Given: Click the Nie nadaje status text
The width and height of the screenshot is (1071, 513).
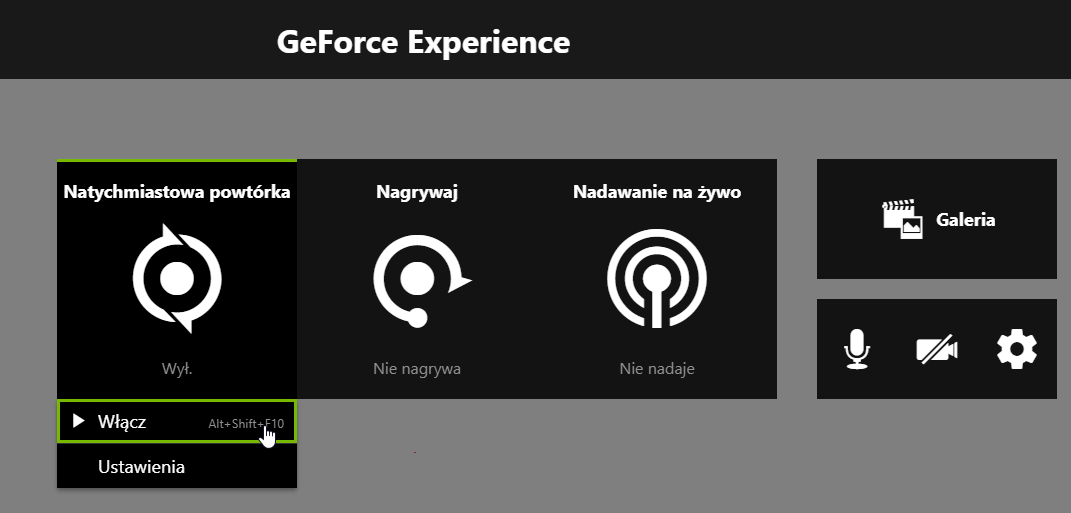Looking at the screenshot, I should tap(656, 369).
